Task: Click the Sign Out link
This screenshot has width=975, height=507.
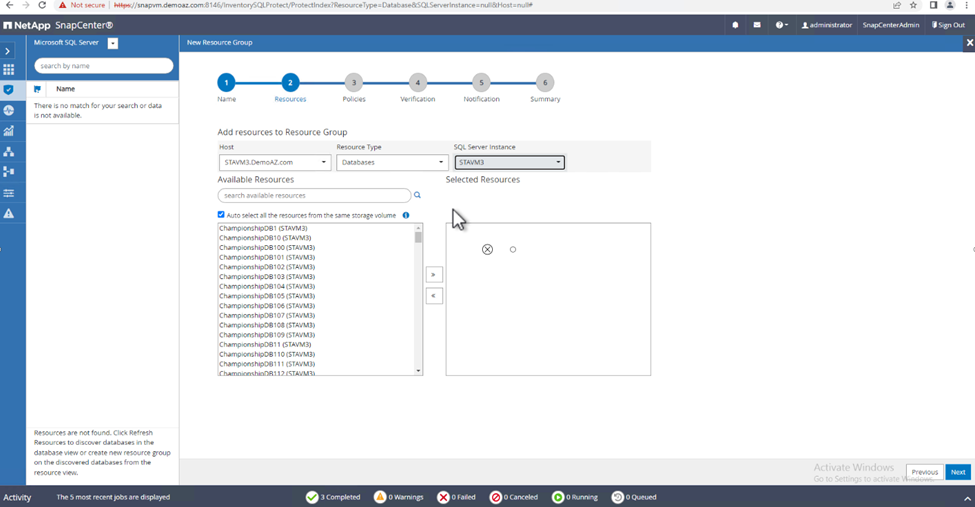Action: coord(948,26)
